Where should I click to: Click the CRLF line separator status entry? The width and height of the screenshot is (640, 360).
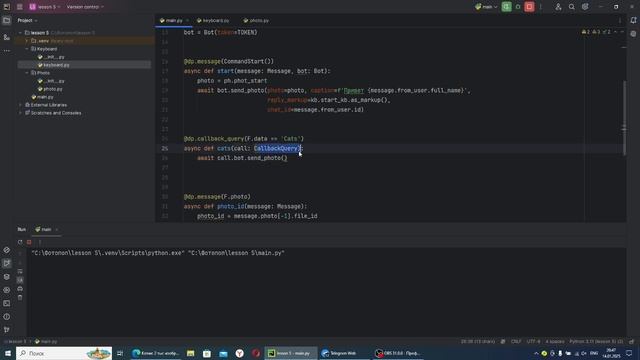tap(516, 341)
